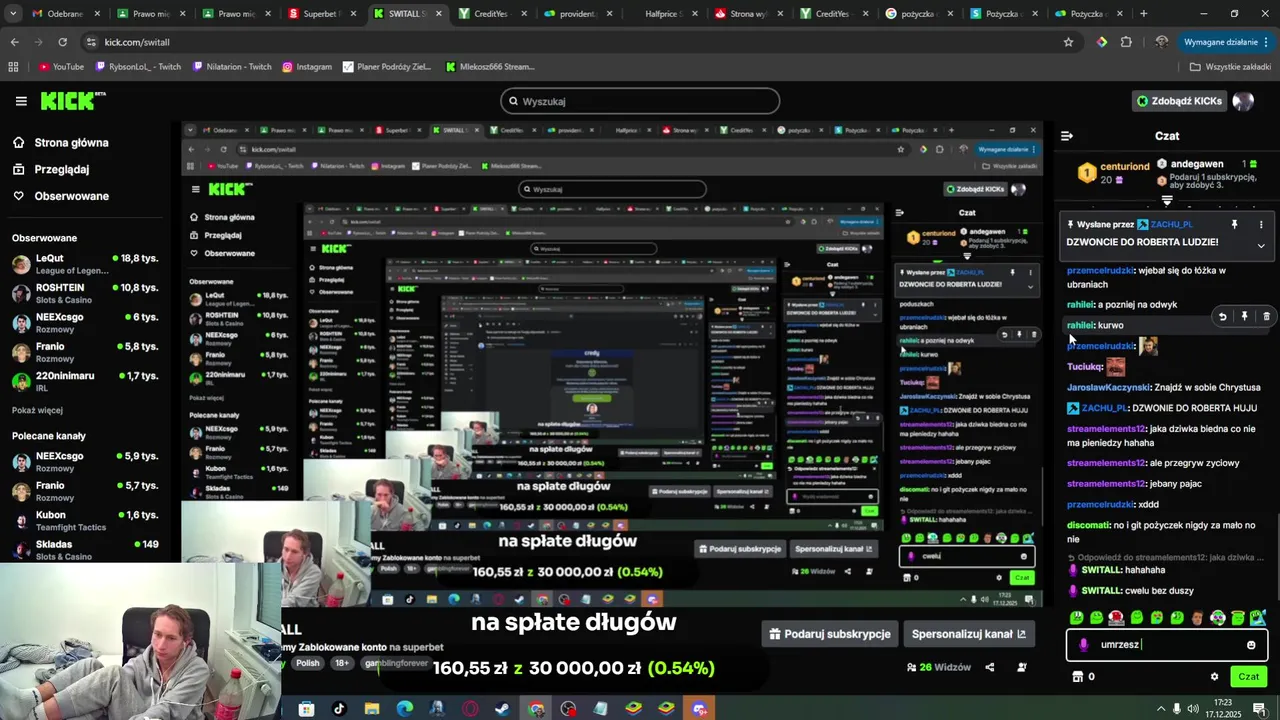This screenshot has width=1280, height=720.
Task: Select the gamblingforever tag
Action: point(396,663)
